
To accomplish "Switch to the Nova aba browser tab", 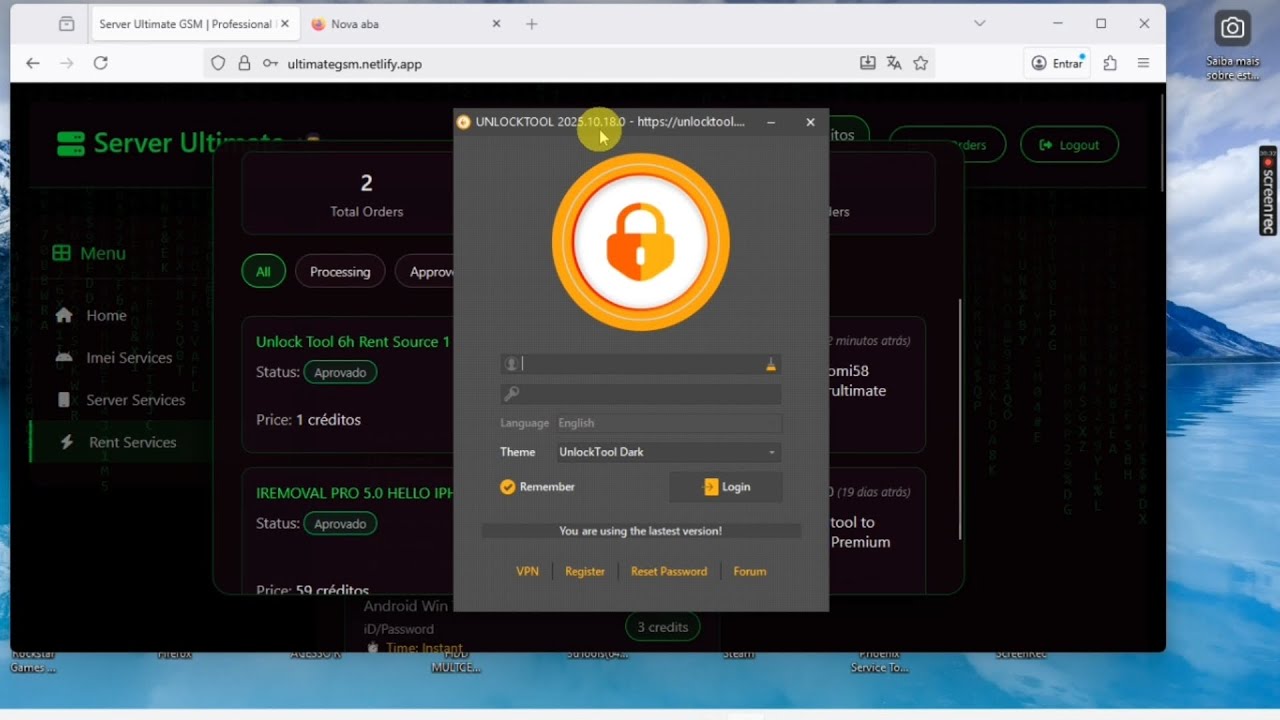I will pos(355,24).
